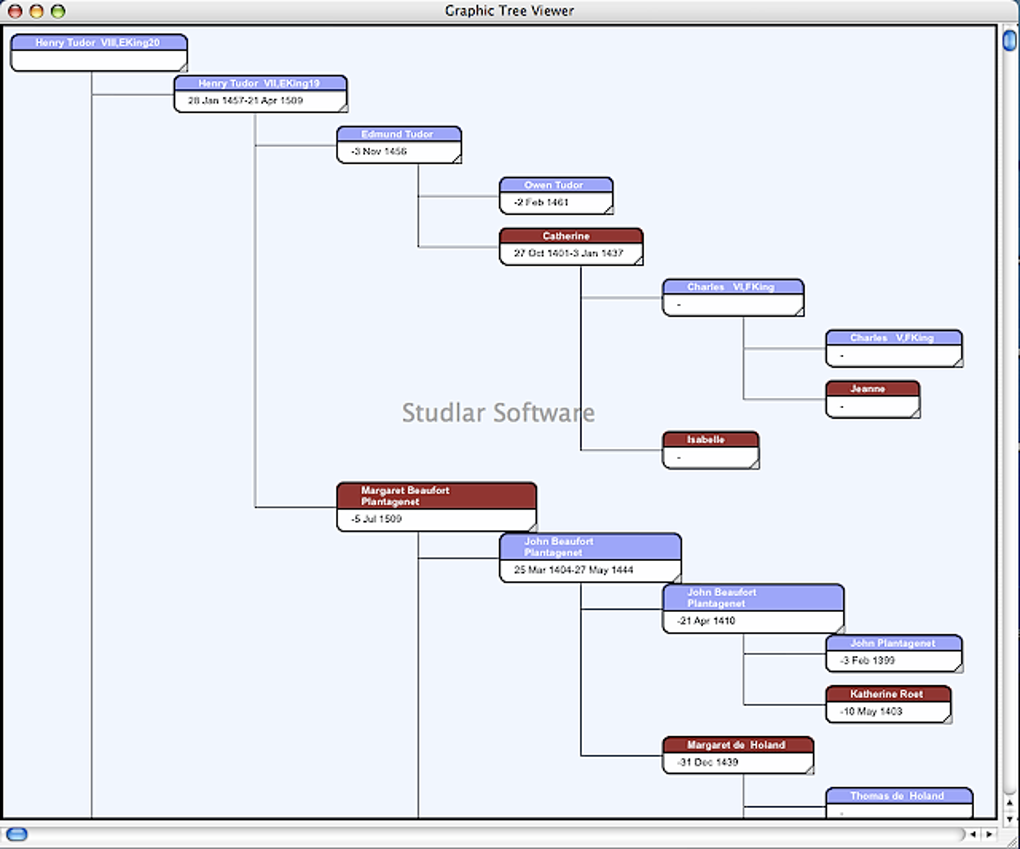Click the date text "-2 Feb 1461"
The height and width of the screenshot is (849, 1020).
541,202
